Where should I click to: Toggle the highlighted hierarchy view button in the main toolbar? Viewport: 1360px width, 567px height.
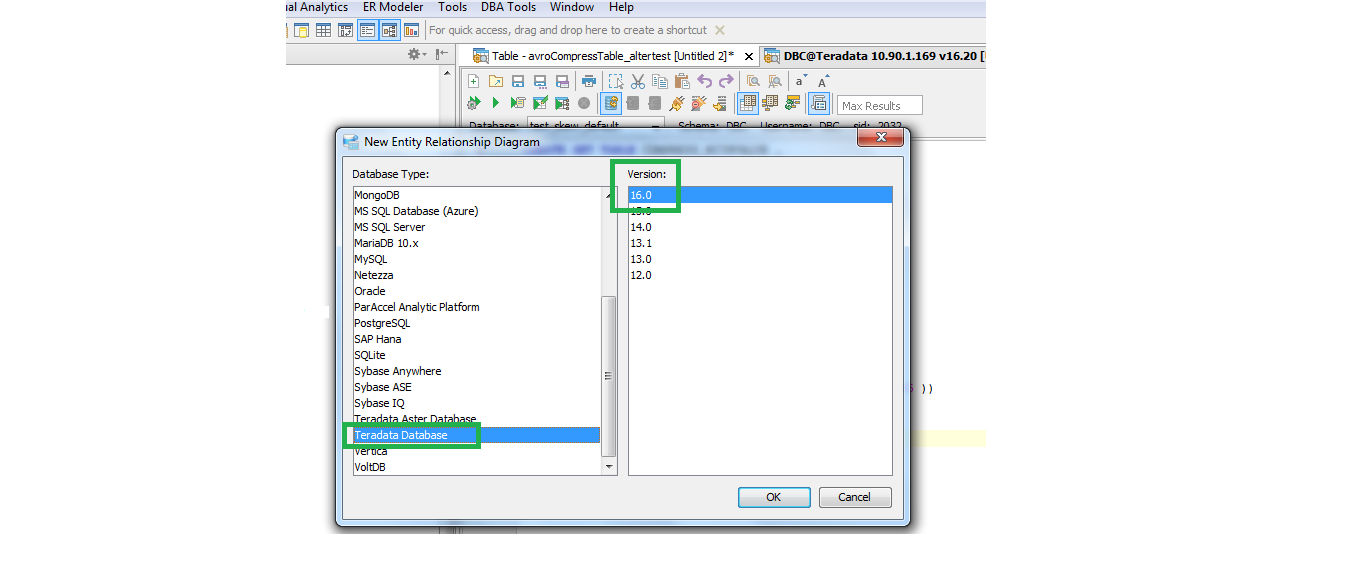pyautogui.click(x=389, y=30)
